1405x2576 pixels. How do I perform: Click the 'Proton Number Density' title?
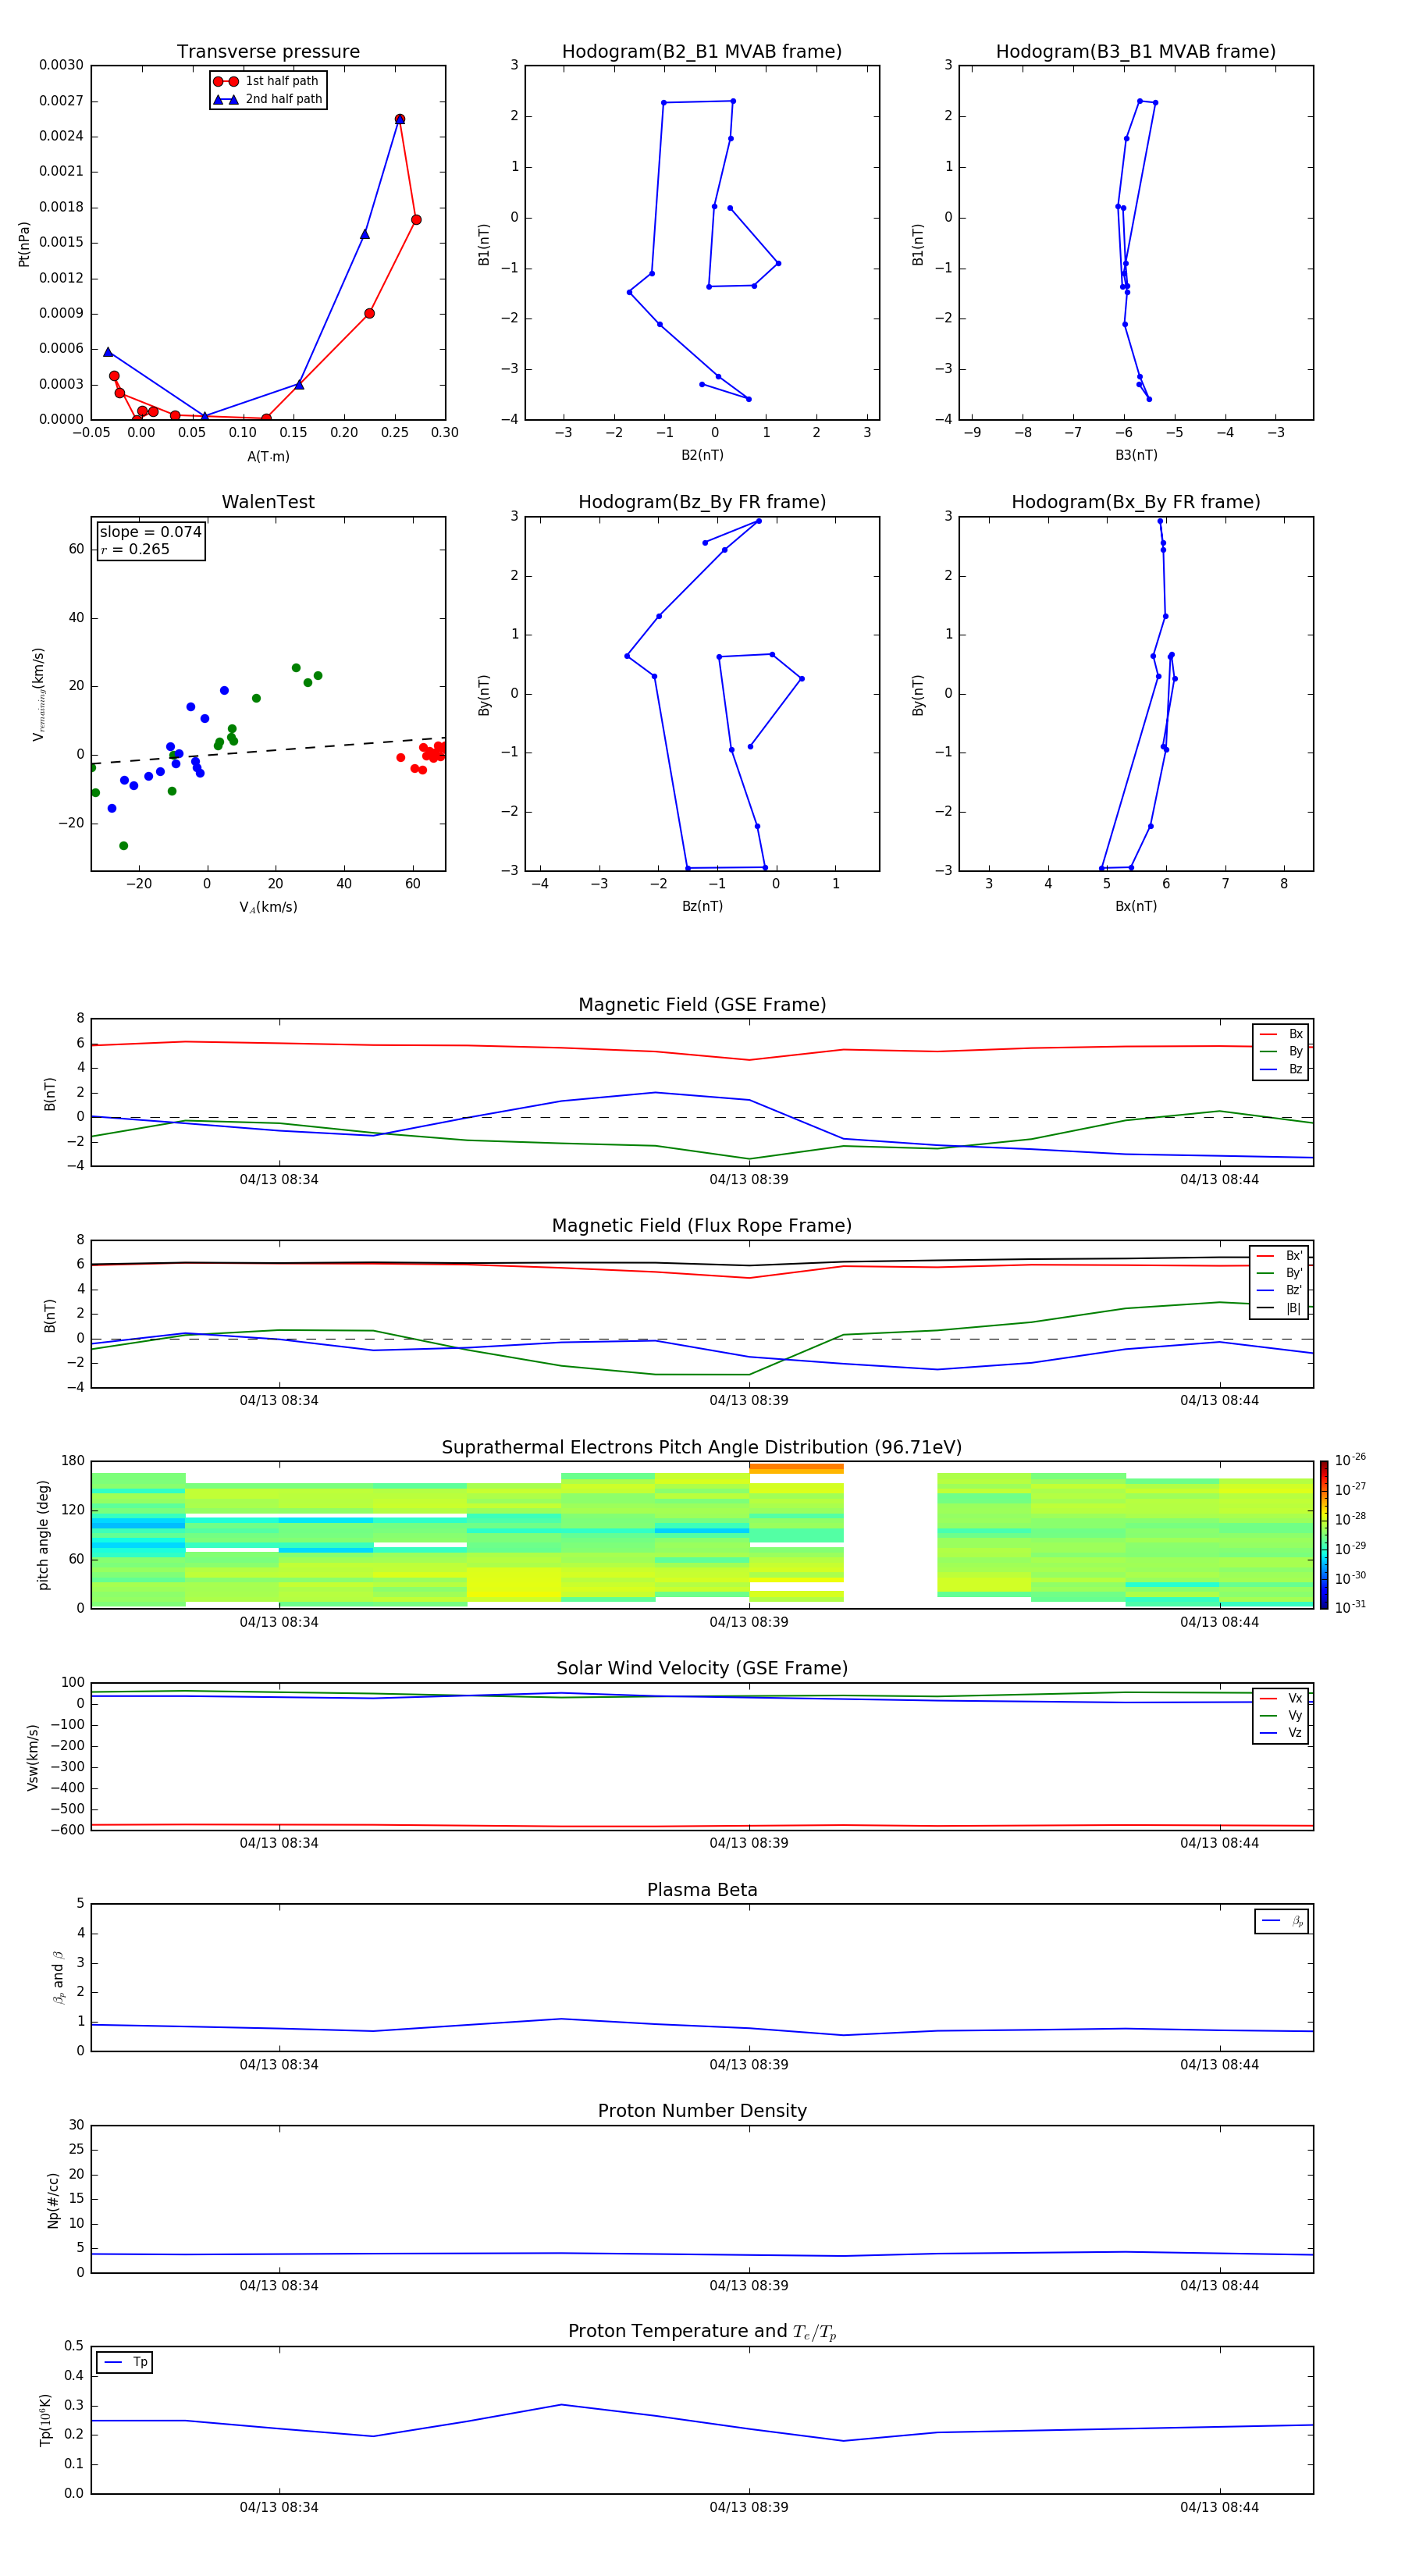click(702, 2111)
